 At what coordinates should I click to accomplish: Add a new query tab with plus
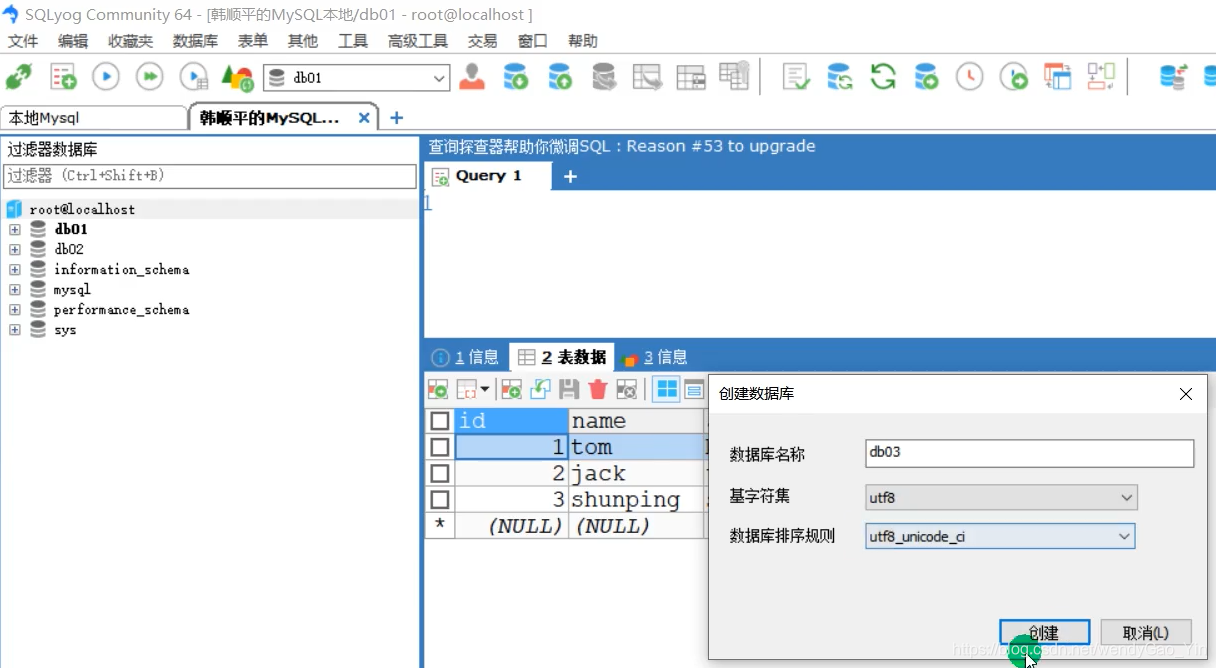570,176
